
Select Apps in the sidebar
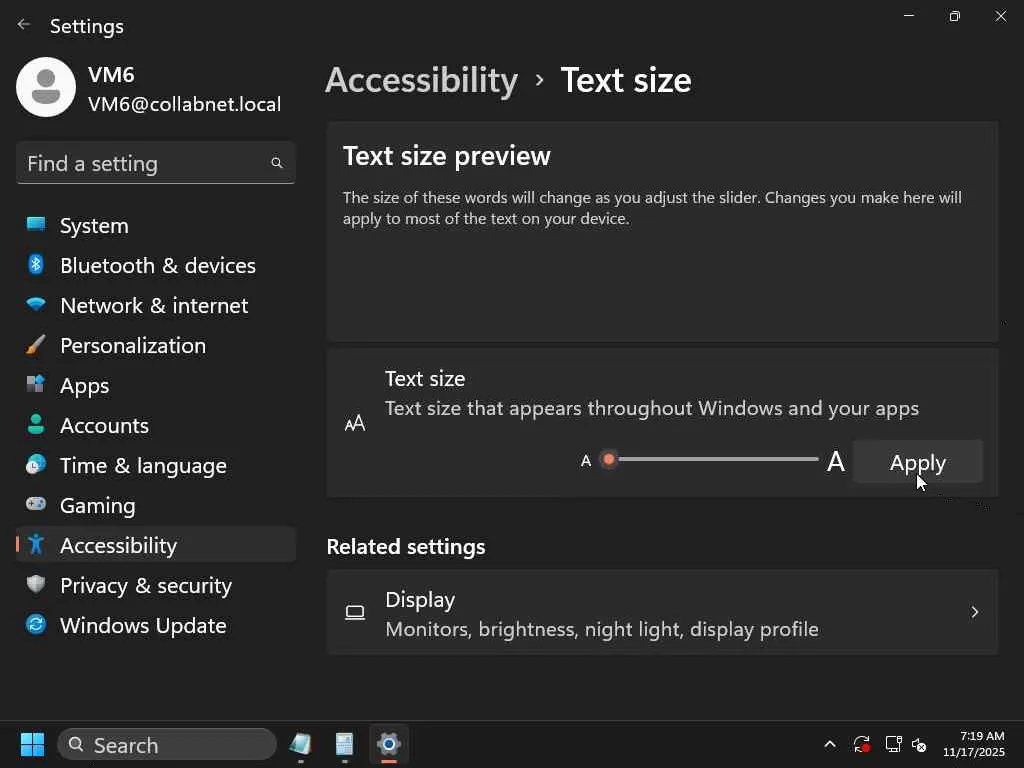pyautogui.click(x=156, y=385)
